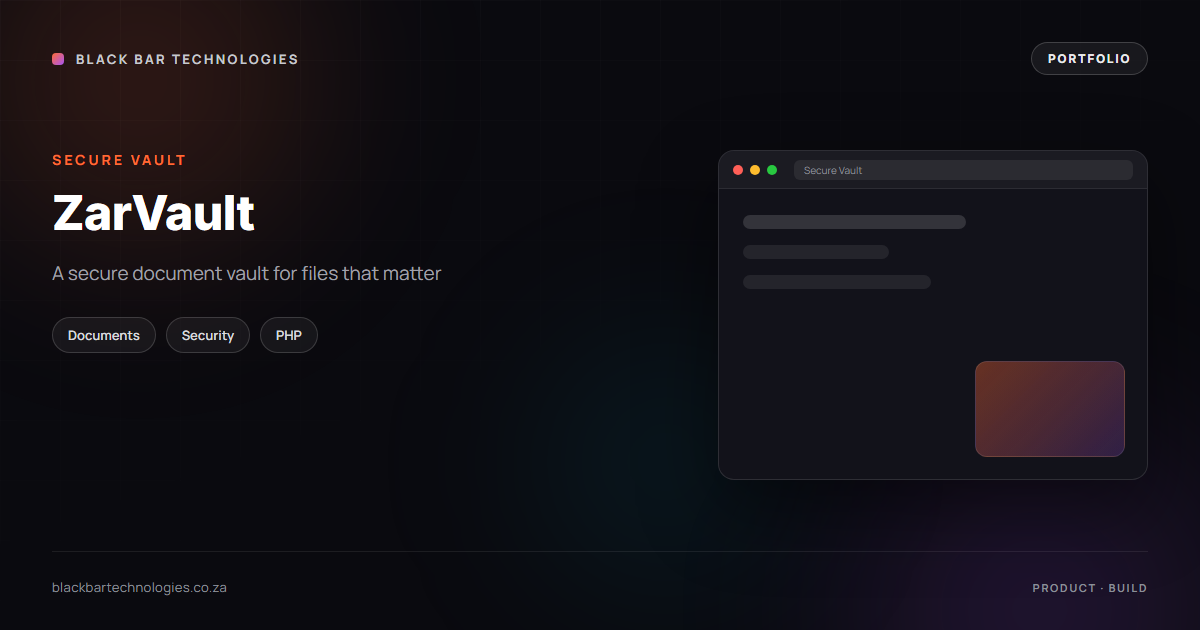
Task: Open the blackbartechnologies.co.za link
Action: pyautogui.click(x=139, y=588)
